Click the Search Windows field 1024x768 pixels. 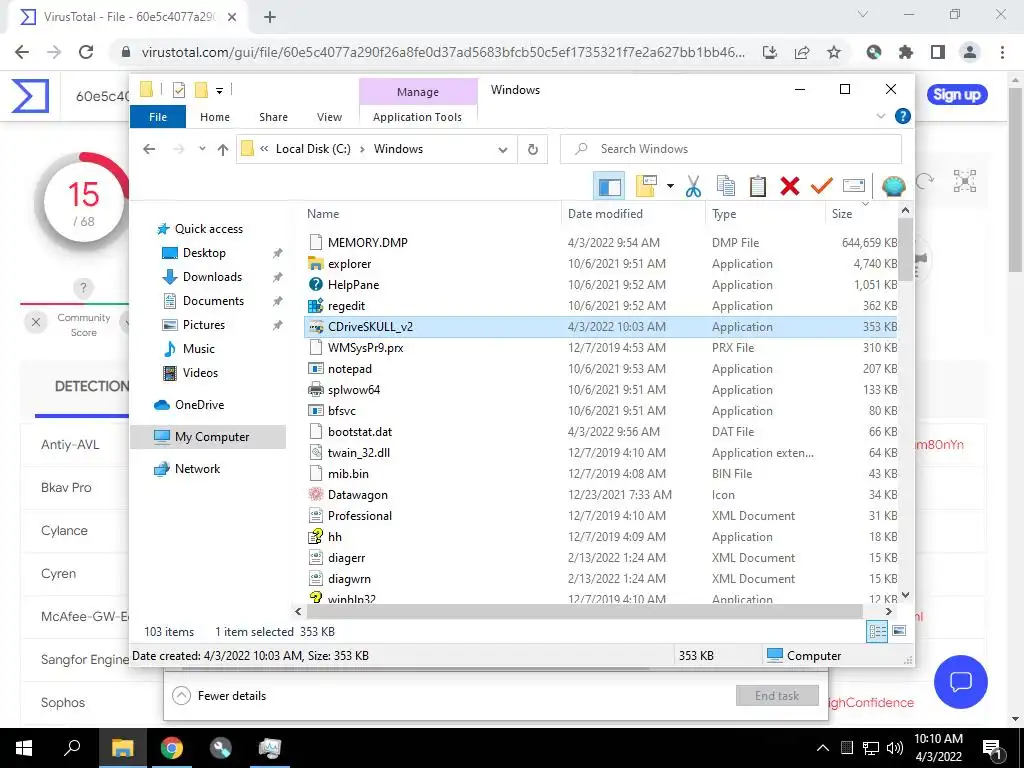[731, 149]
